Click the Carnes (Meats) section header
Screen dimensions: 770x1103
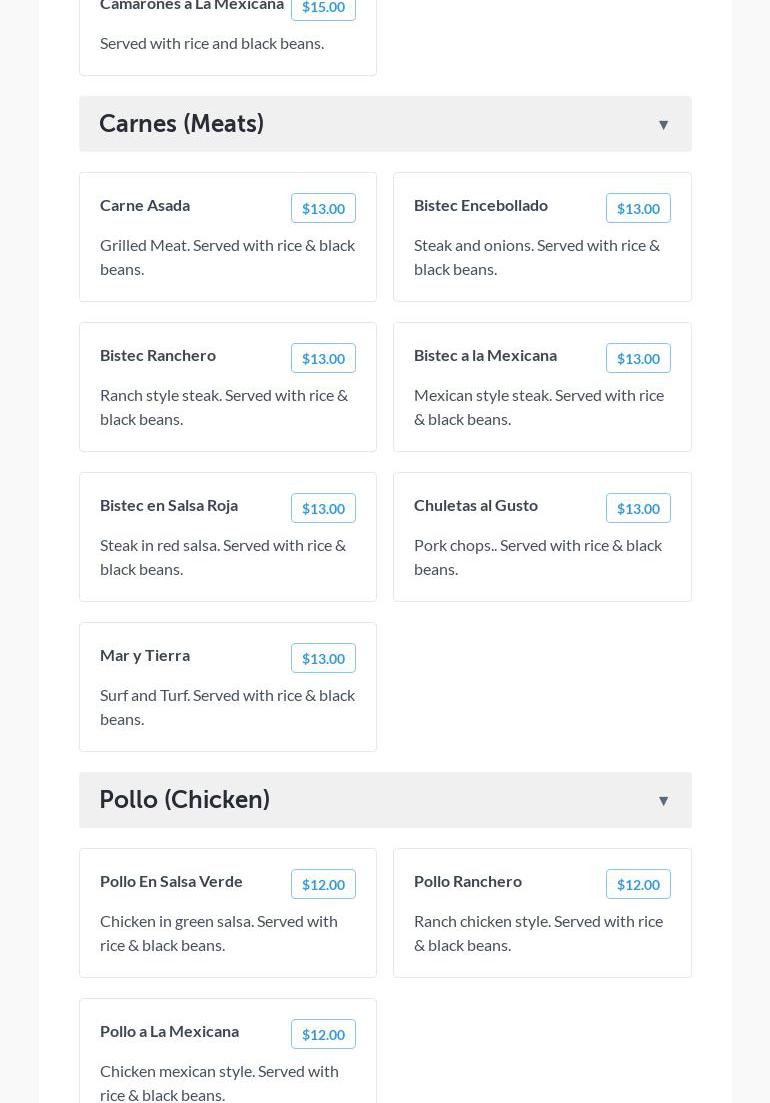182,124
